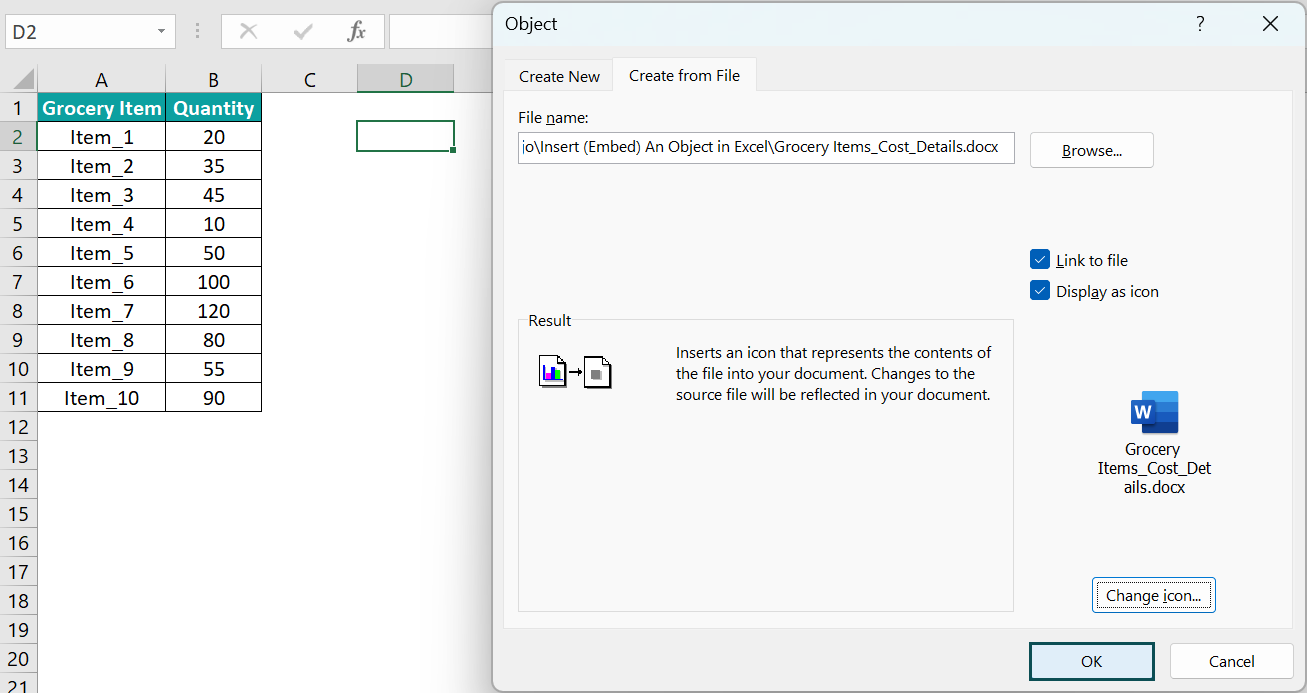Click the formula bar enter checkmark icon
Viewport: 1307px width, 693px height.
303,32
